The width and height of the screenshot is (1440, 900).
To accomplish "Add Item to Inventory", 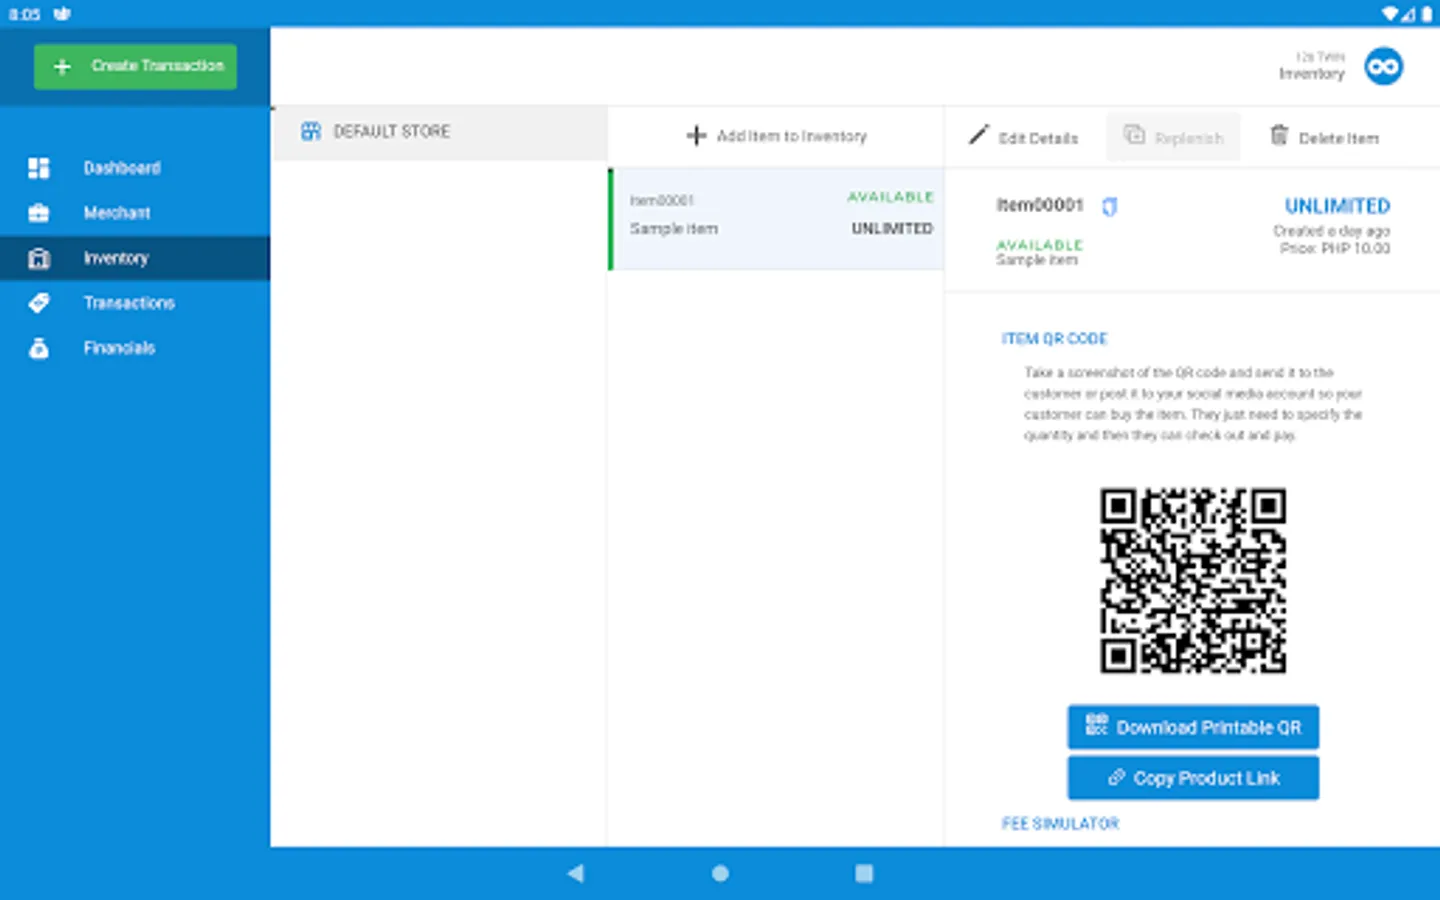I will 776,136.
